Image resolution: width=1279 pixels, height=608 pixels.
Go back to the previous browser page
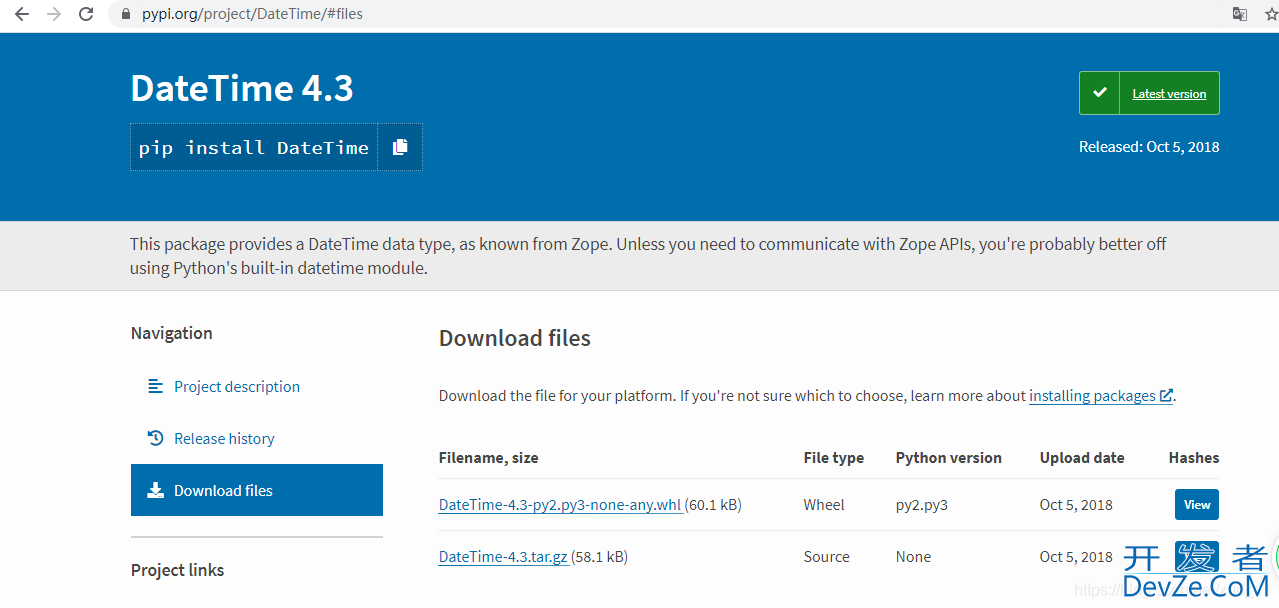point(22,14)
